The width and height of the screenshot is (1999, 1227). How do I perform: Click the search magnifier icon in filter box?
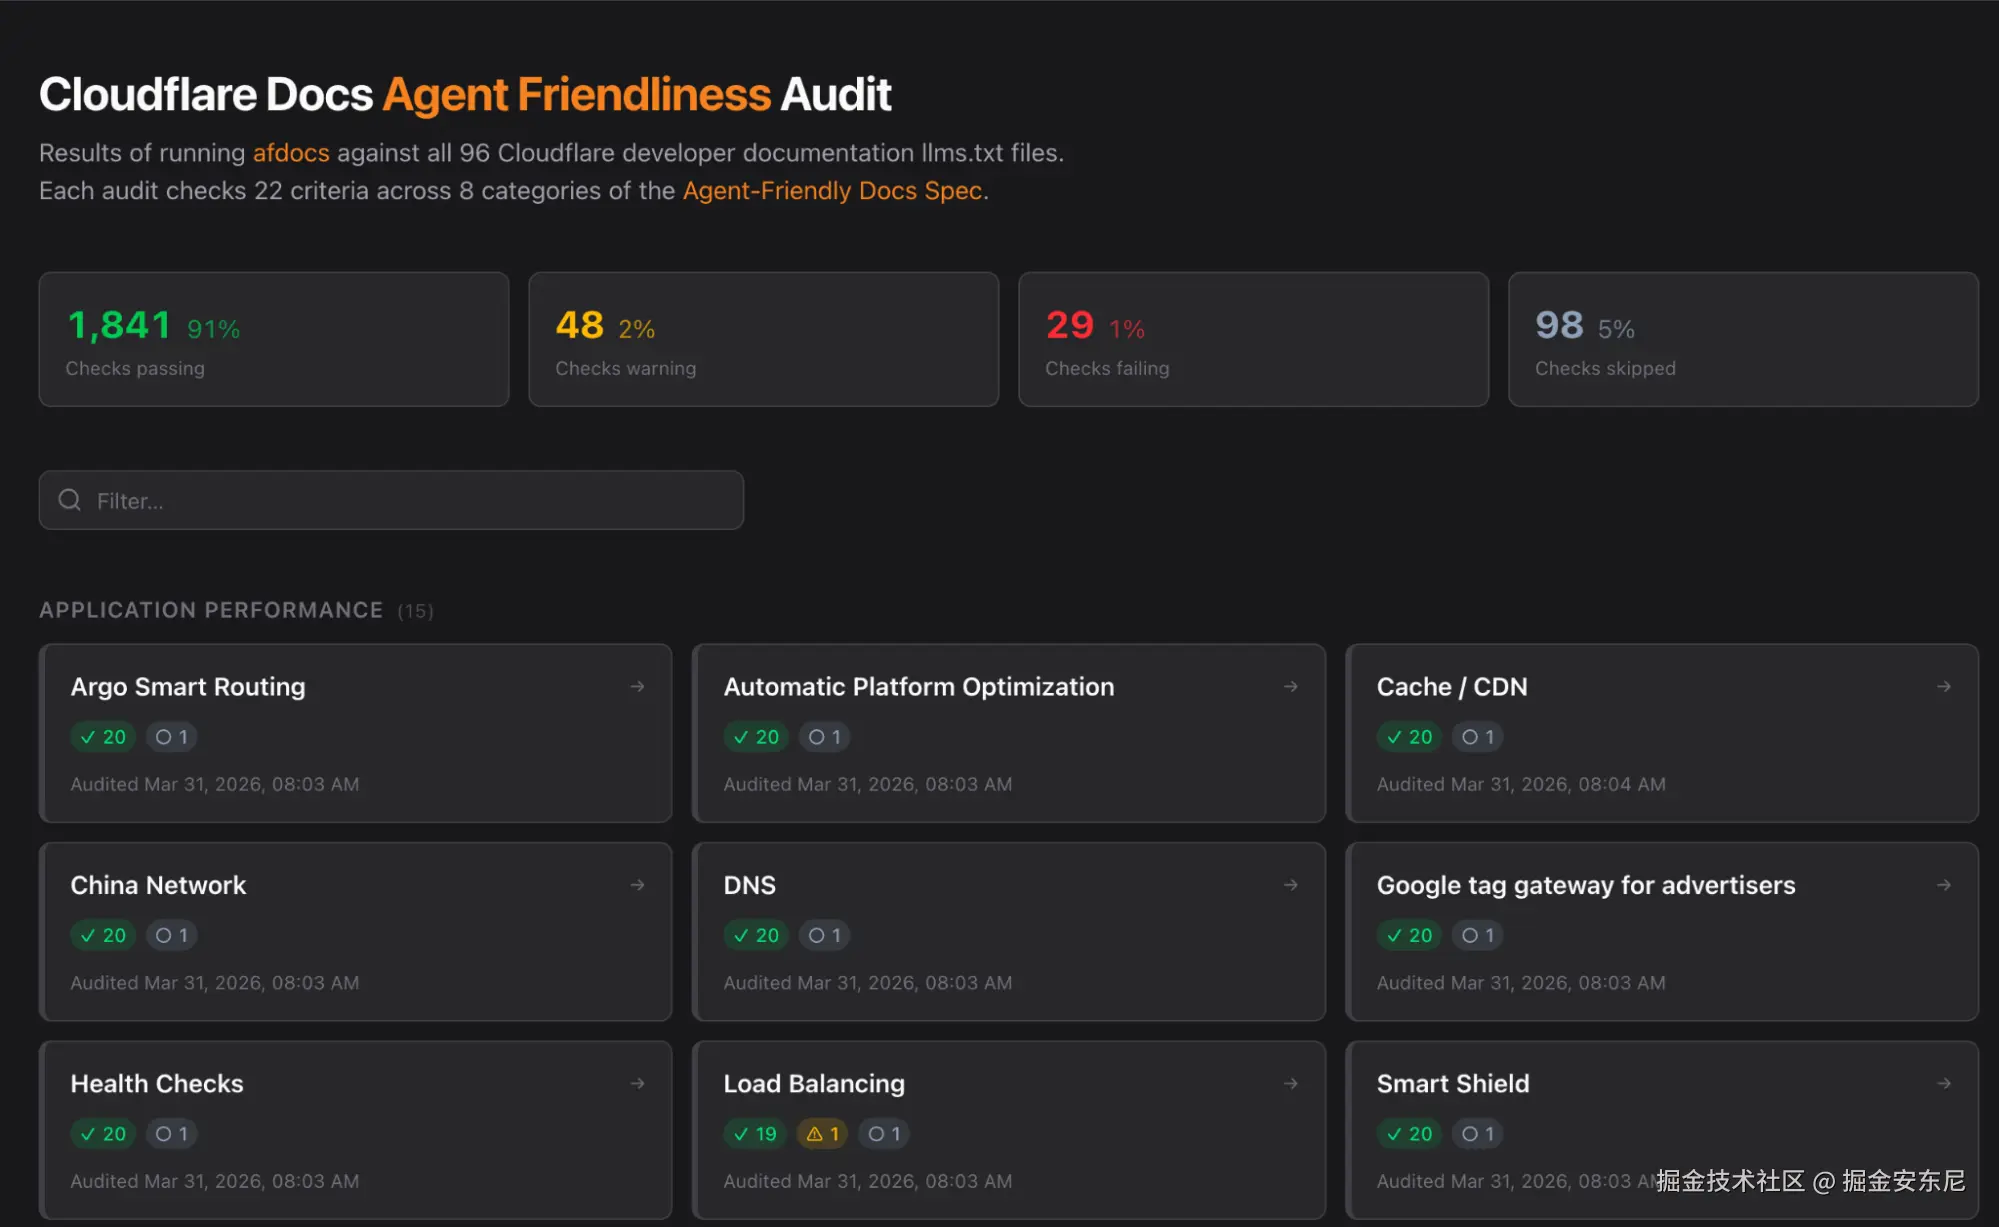[69, 500]
